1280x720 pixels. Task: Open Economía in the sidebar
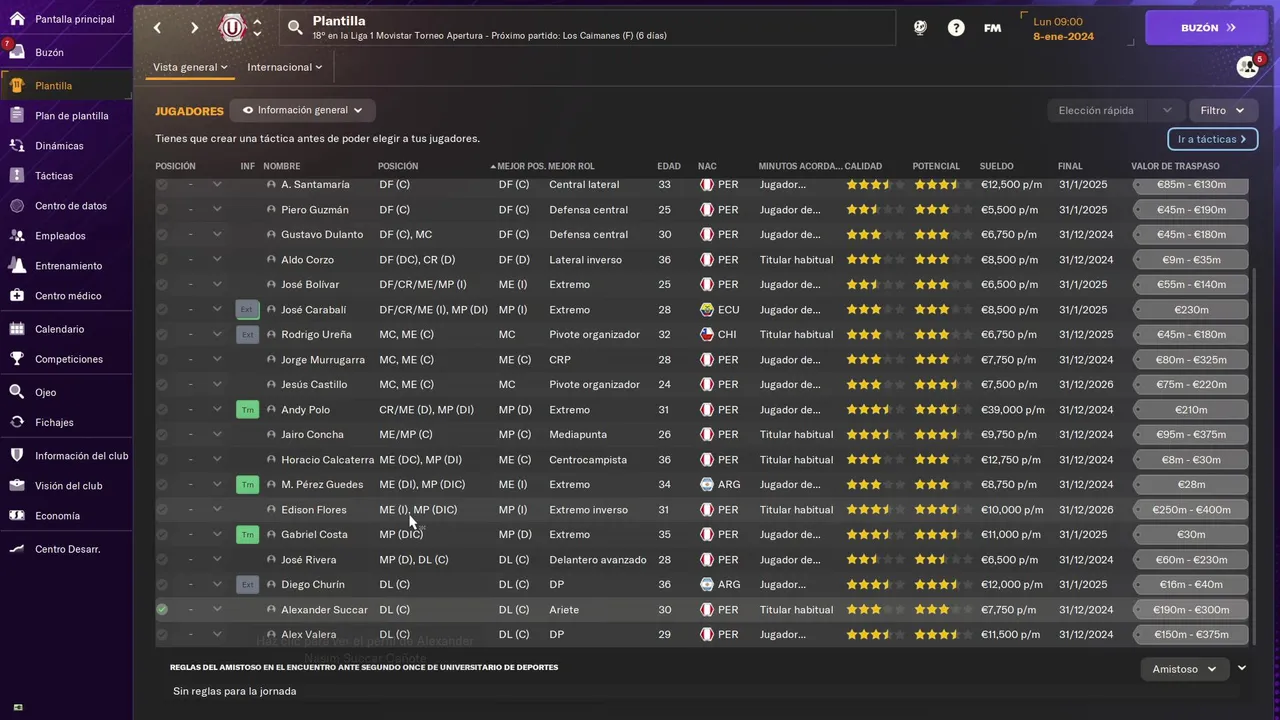point(66,516)
